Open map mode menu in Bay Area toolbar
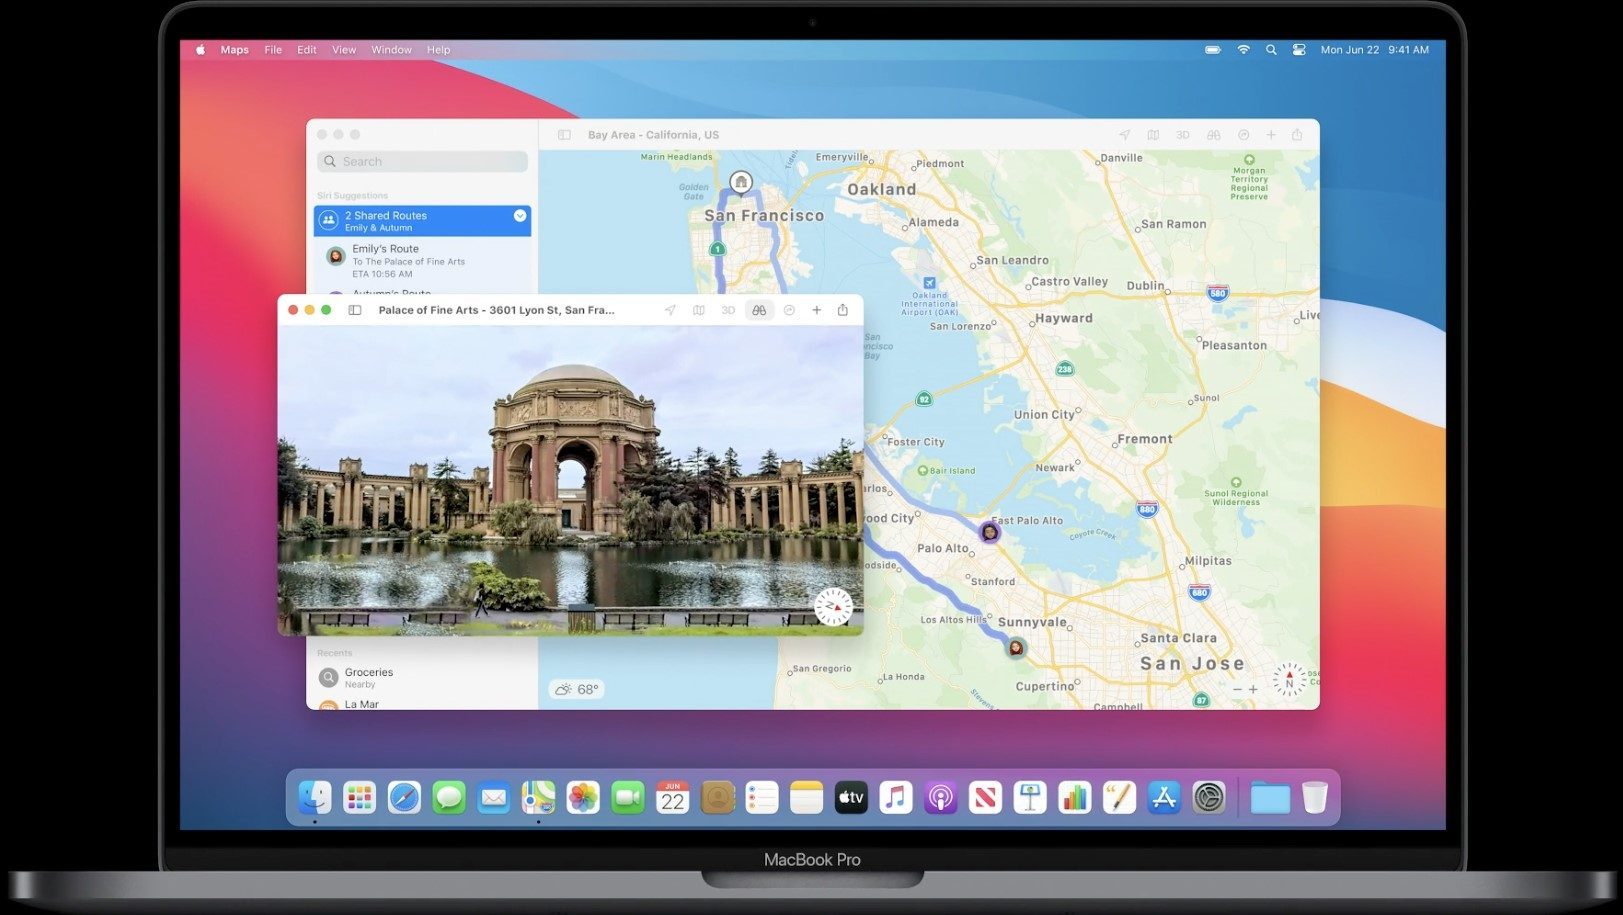1623x915 pixels. tap(1153, 135)
